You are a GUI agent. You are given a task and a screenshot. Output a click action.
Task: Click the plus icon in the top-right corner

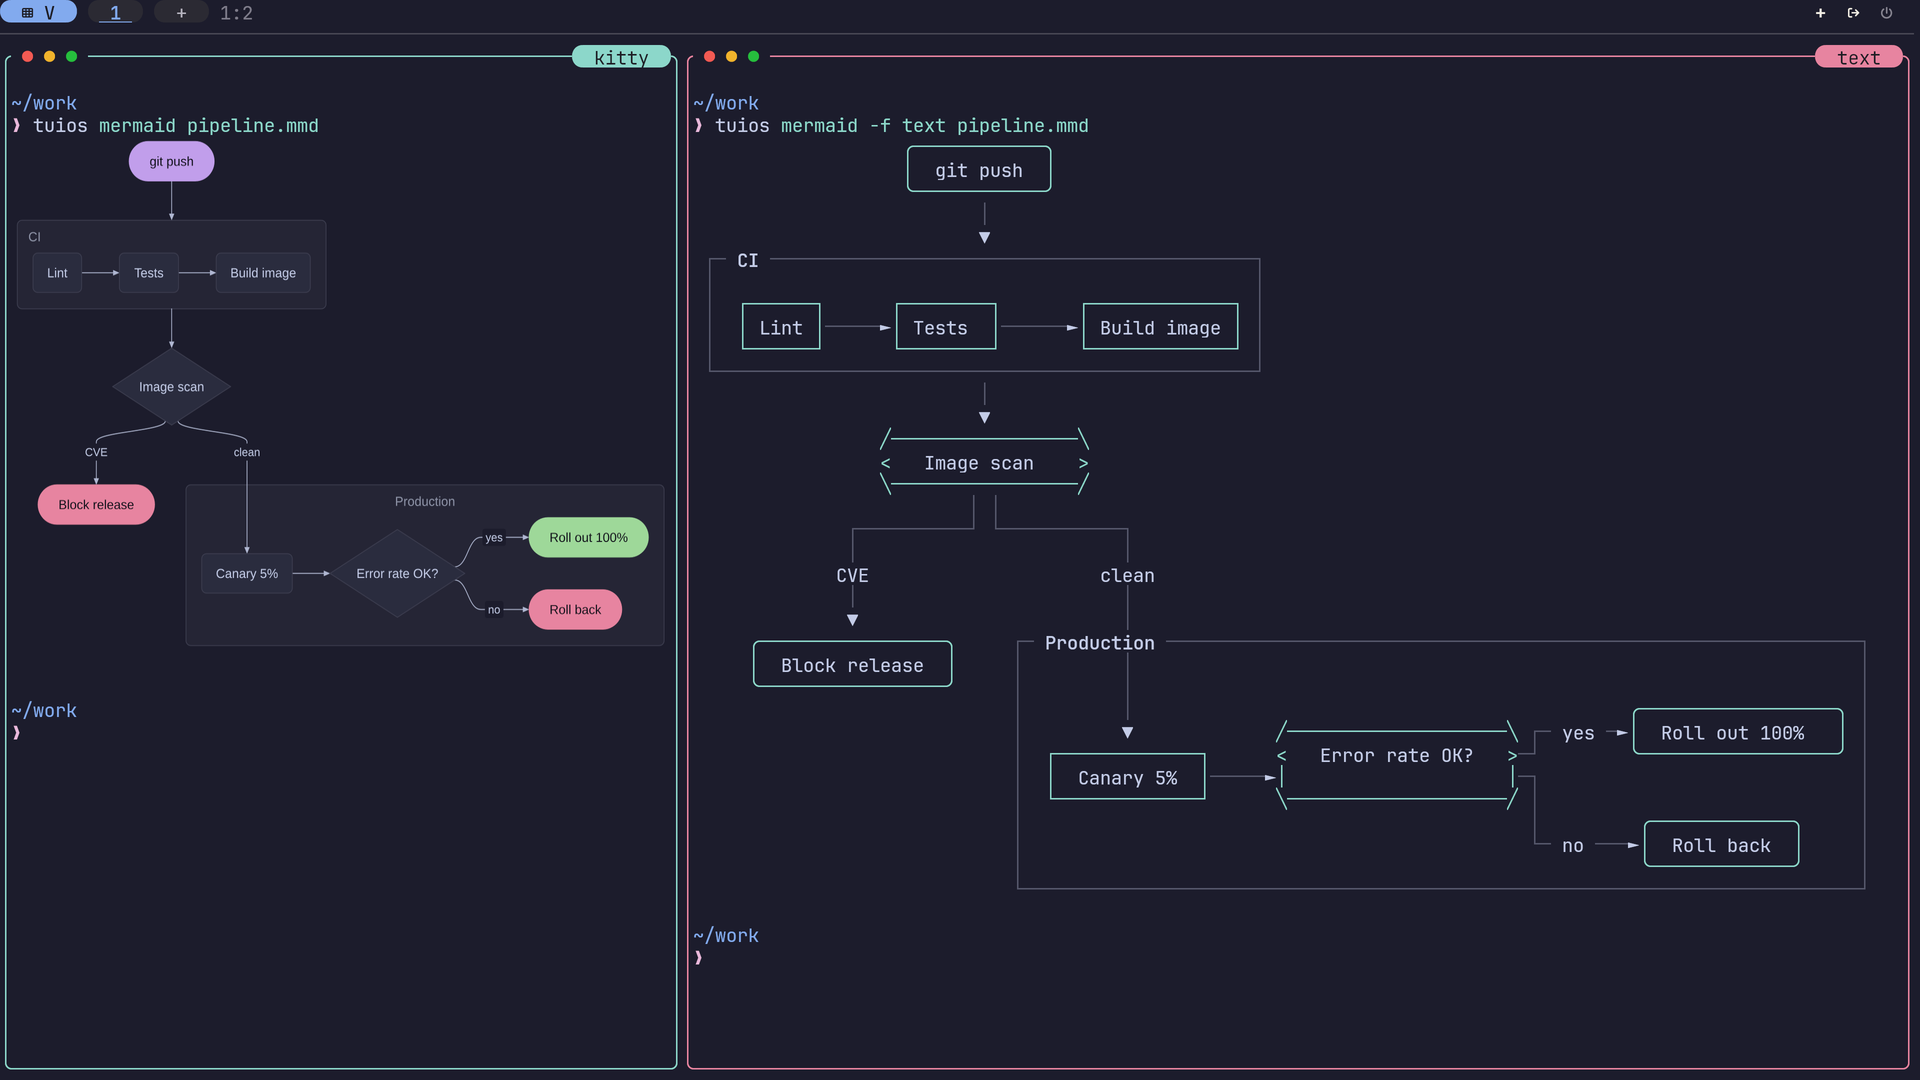(1820, 13)
